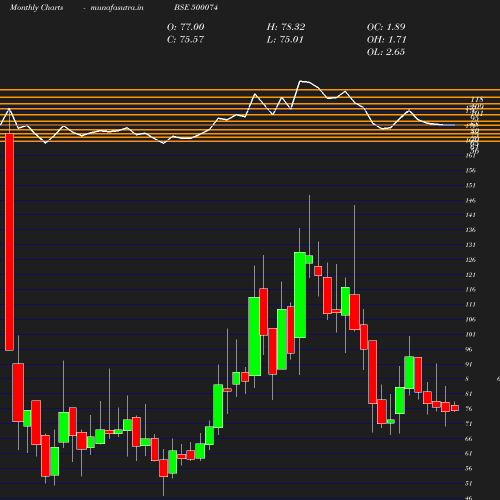This screenshot has height=500, width=500.
Task: Click the 61 price axis label
Action: click(x=469, y=453)
